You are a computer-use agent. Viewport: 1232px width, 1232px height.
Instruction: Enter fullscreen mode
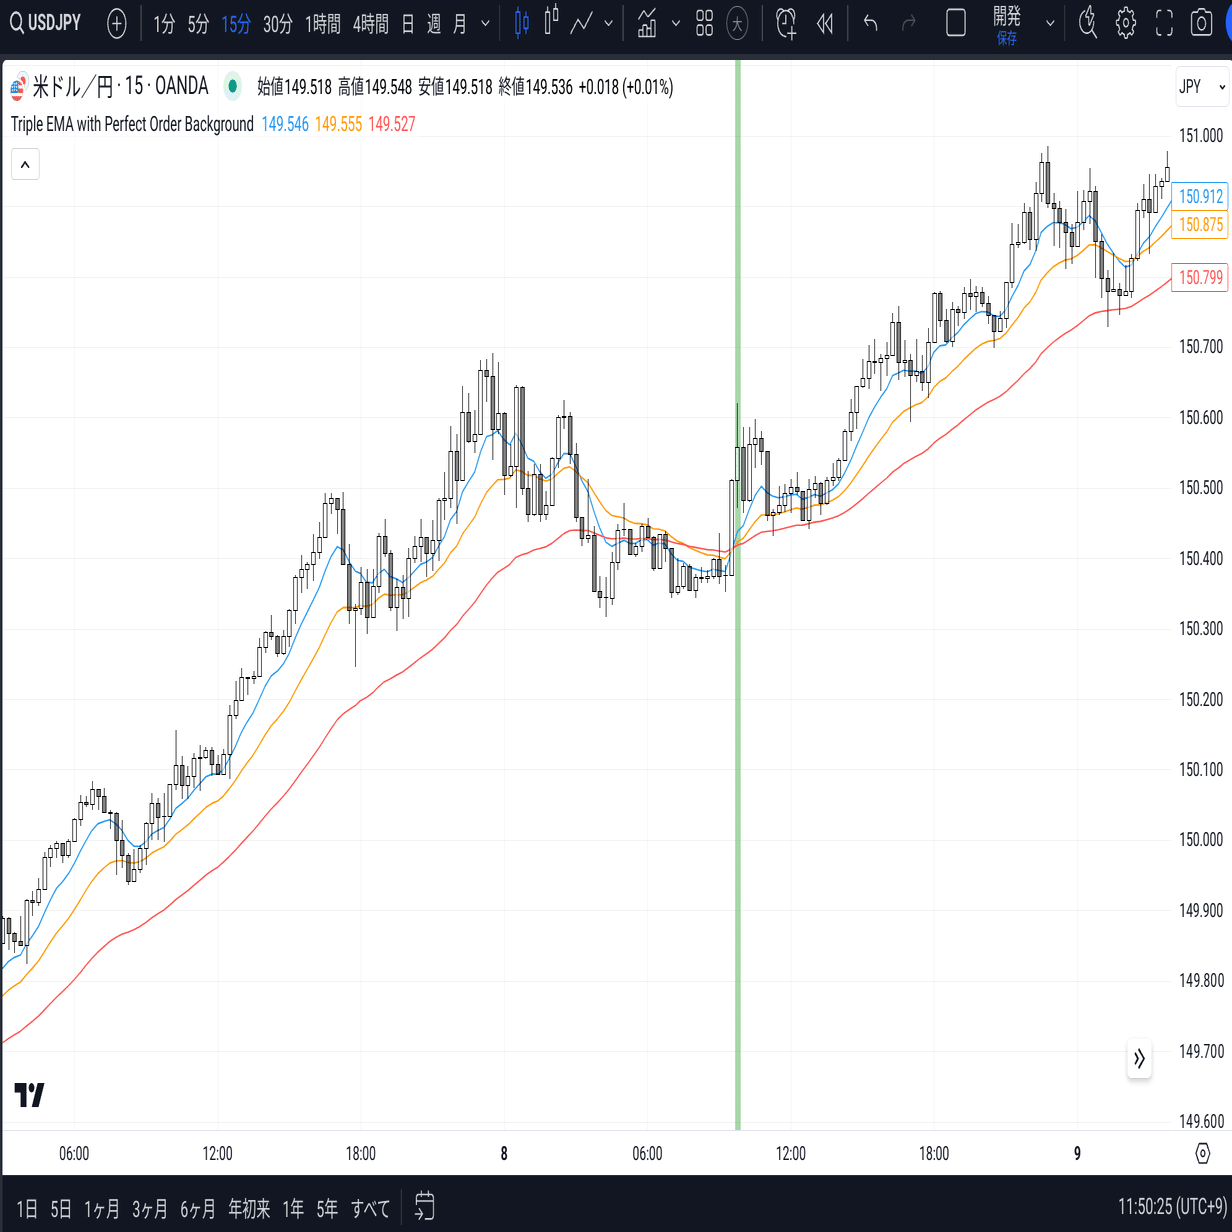[x=1164, y=23]
